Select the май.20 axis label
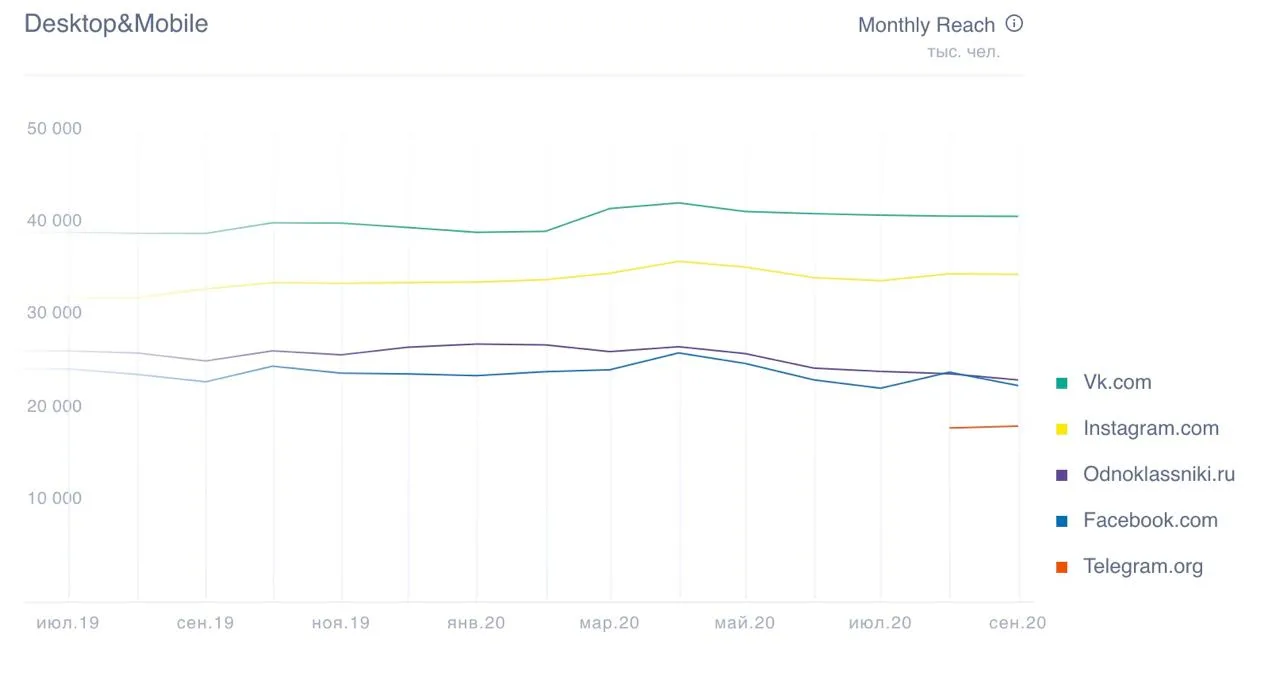 (x=744, y=623)
